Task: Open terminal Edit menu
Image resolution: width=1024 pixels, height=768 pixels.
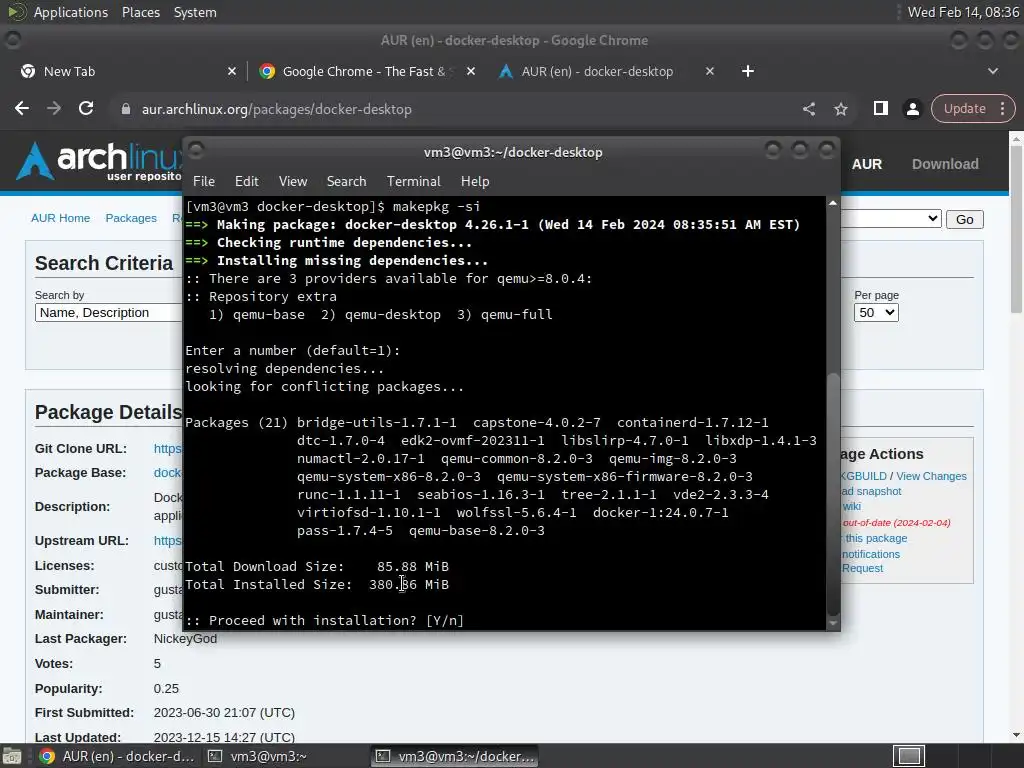Action: (x=246, y=181)
